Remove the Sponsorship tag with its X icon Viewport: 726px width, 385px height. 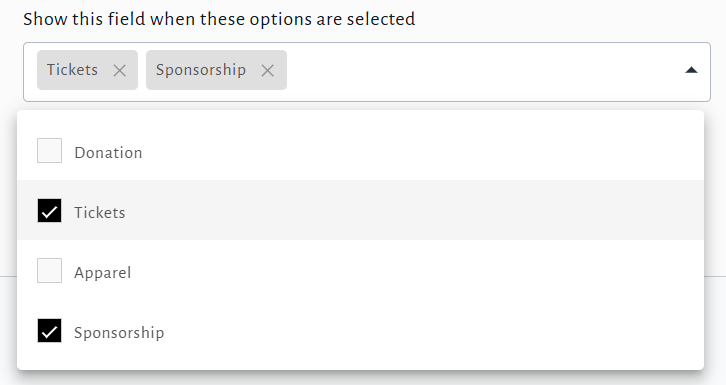click(x=267, y=70)
